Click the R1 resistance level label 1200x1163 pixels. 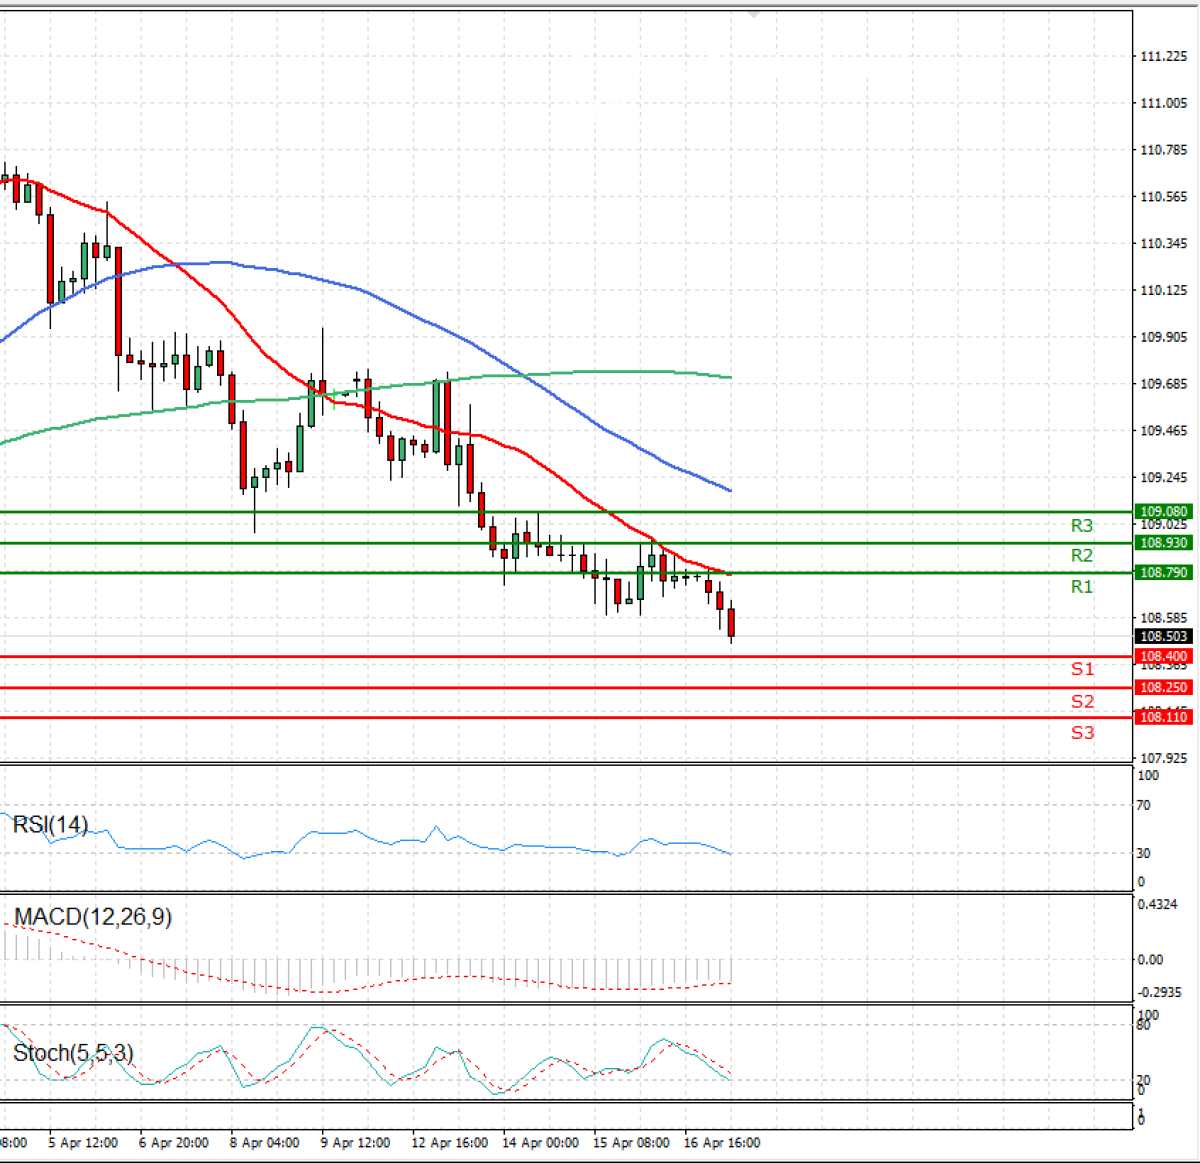1082,587
